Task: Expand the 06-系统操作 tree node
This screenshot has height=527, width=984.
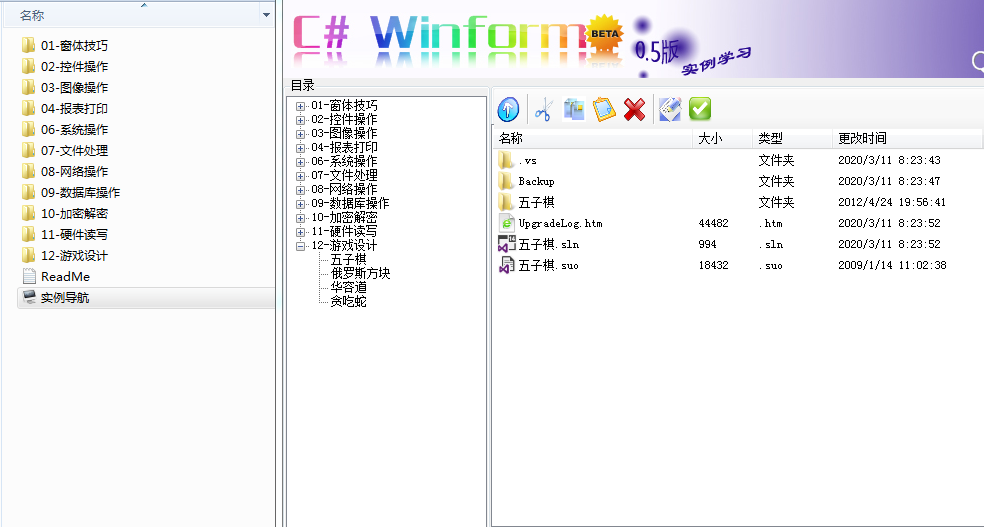Action: [x=301, y=162]
